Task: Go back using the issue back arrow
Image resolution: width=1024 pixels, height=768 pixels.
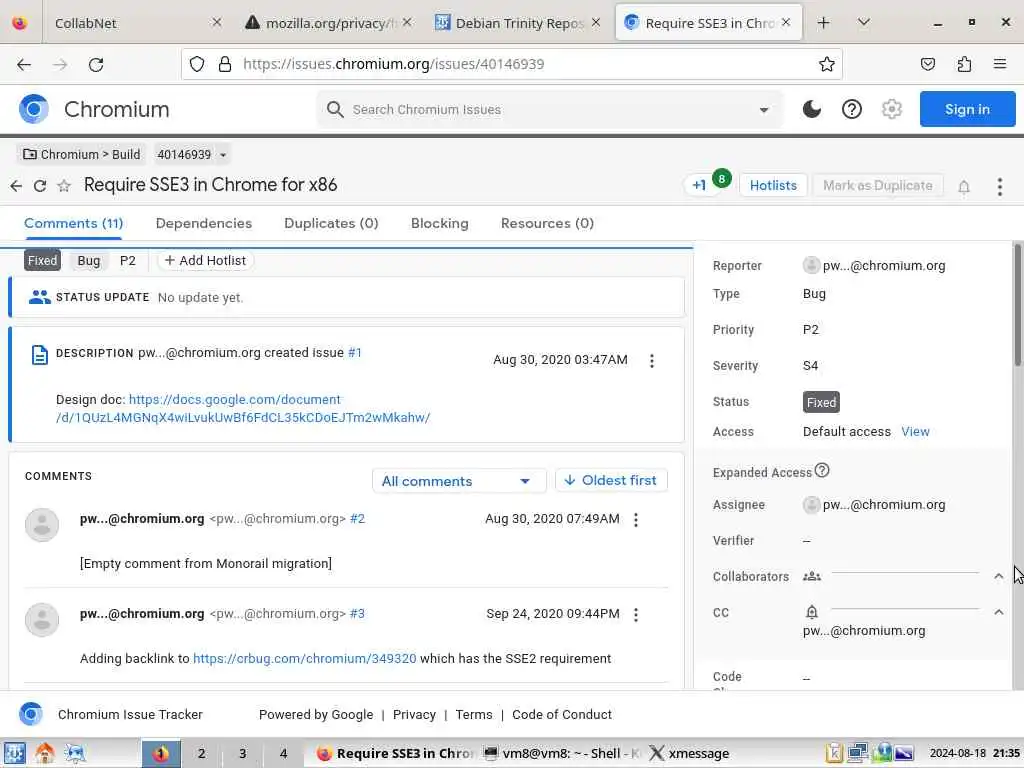Action: 16,186
